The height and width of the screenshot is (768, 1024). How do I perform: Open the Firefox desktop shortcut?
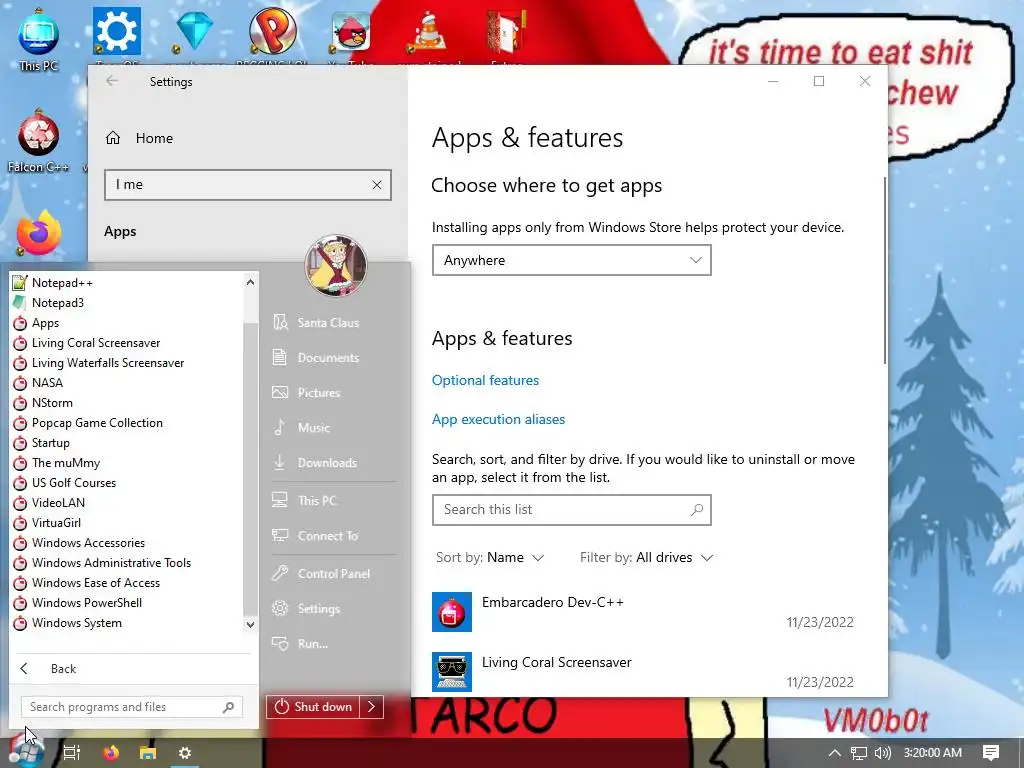tap(39, 233)
